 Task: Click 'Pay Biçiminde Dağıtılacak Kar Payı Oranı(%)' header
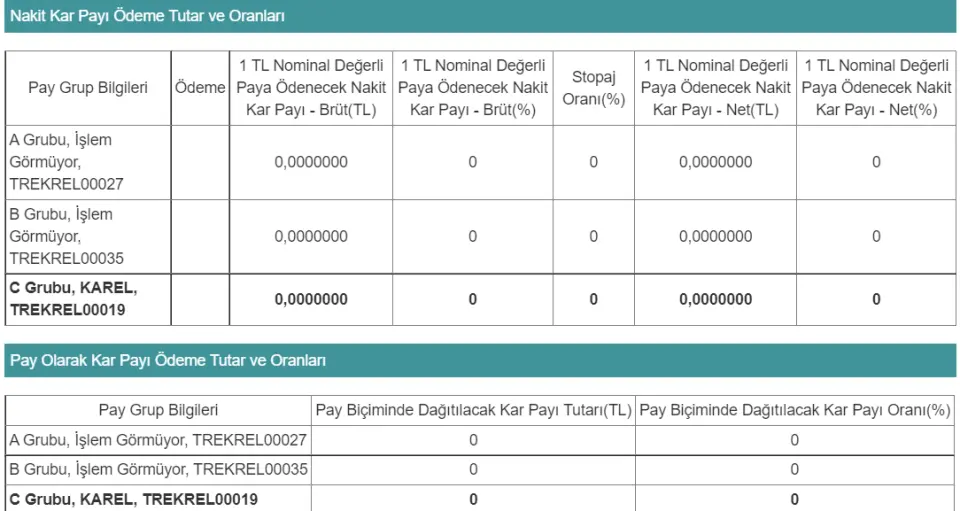[x=795, y=410]
